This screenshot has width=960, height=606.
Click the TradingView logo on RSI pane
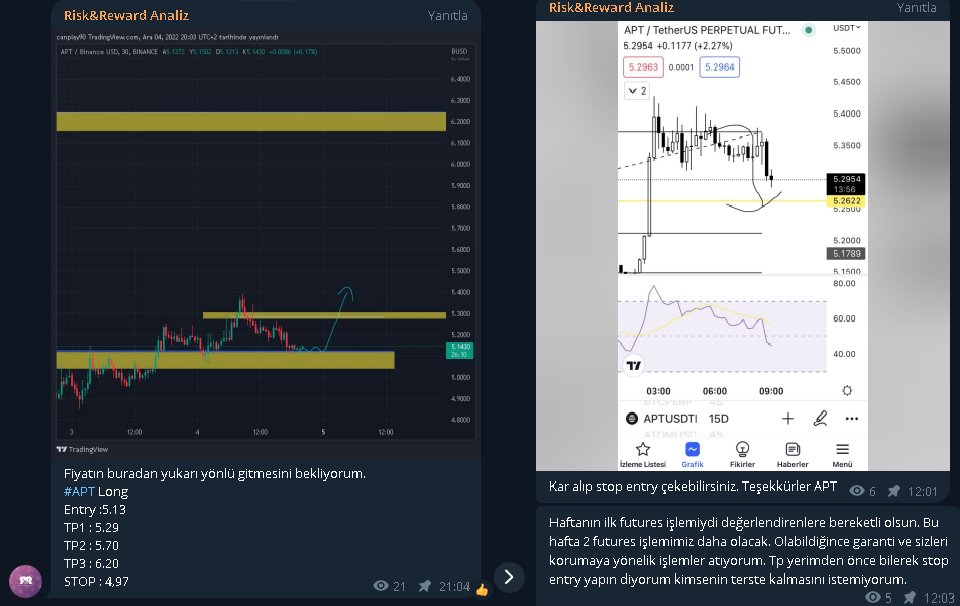coord(634,365)
